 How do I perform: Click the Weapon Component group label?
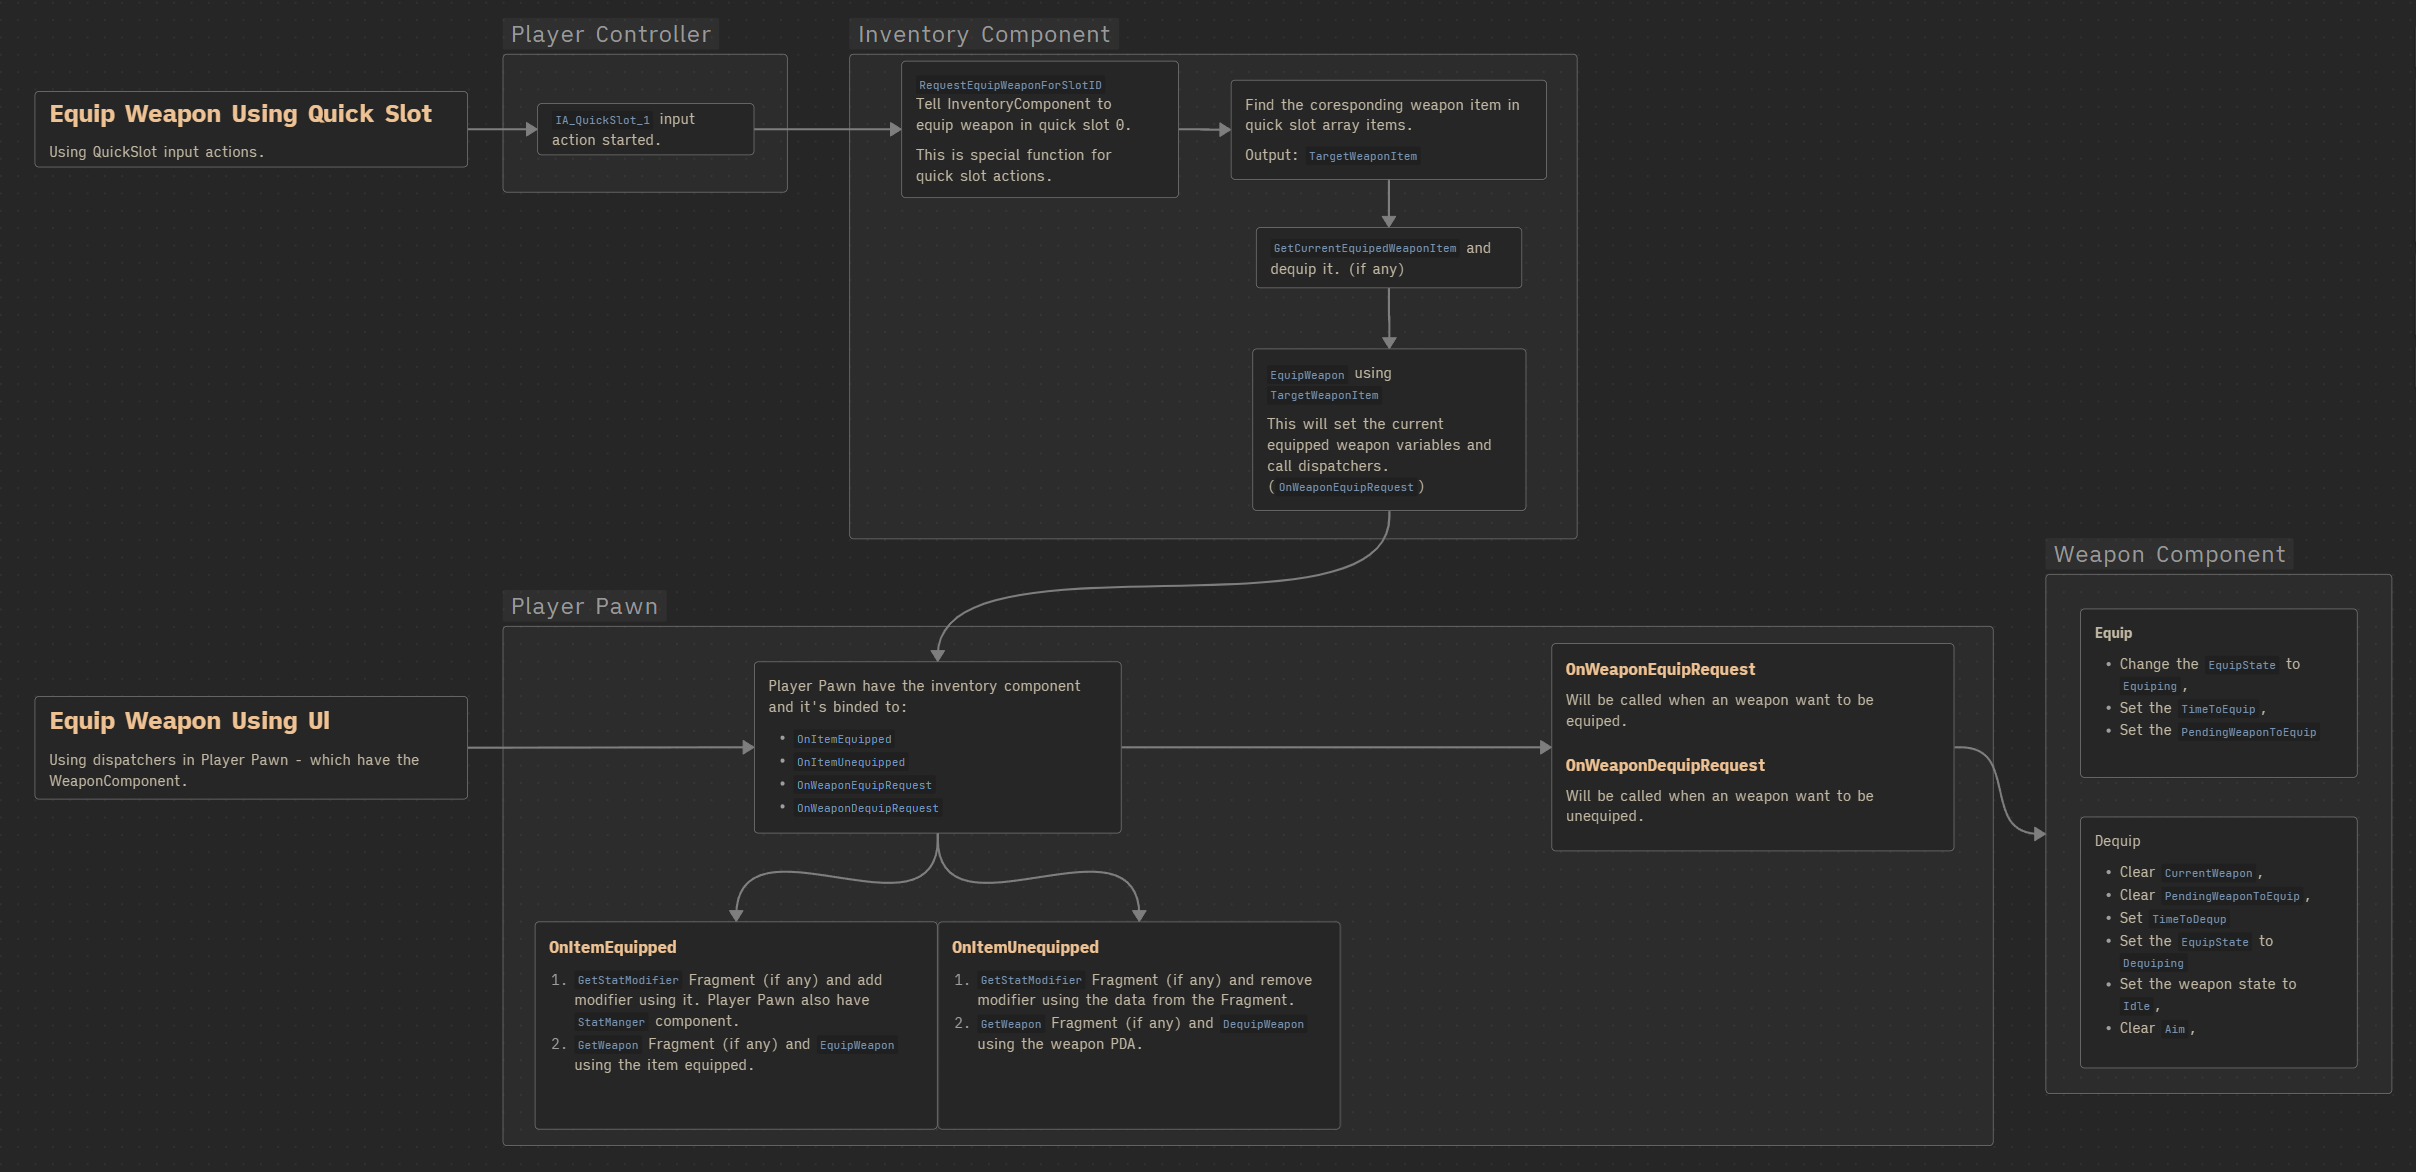coord(2168,555)
